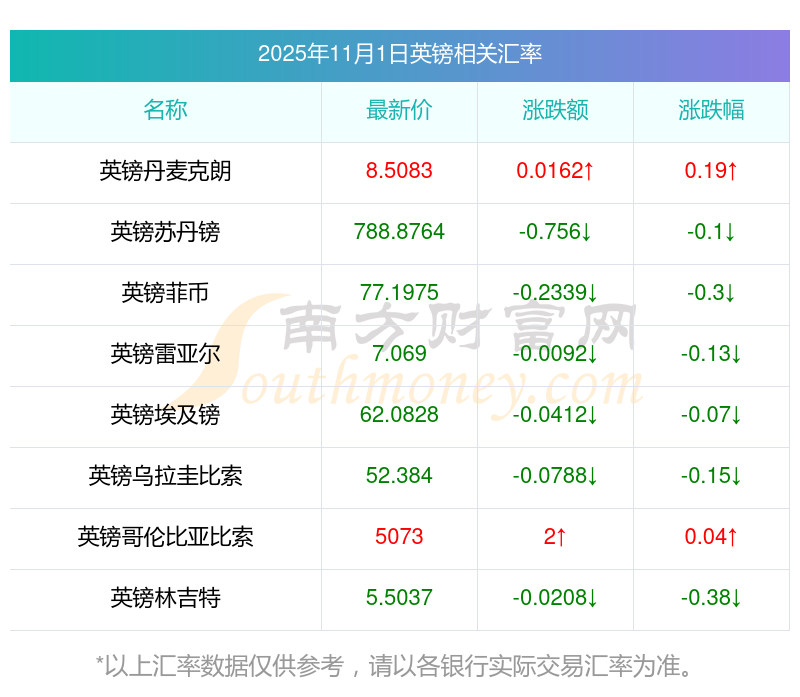This screenshot has height=697, width=800.
Task: Click the change value 0.0162↑
Action: pyautogui.click(x=555, y=171)
